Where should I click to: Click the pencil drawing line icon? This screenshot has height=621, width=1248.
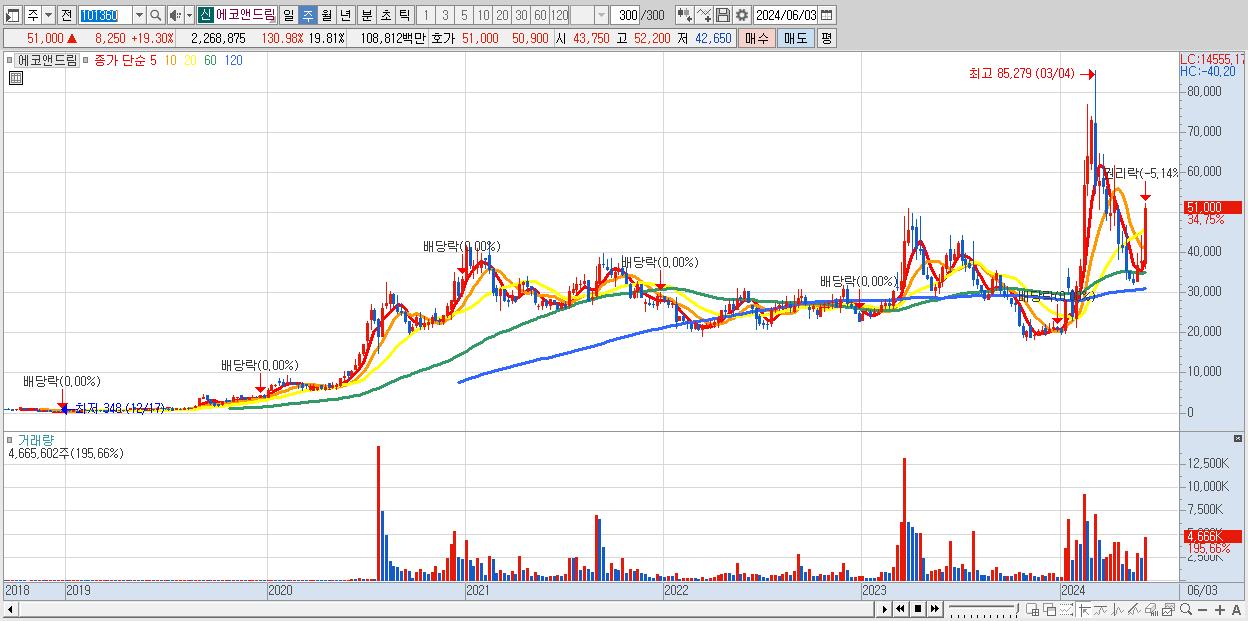1135,609
